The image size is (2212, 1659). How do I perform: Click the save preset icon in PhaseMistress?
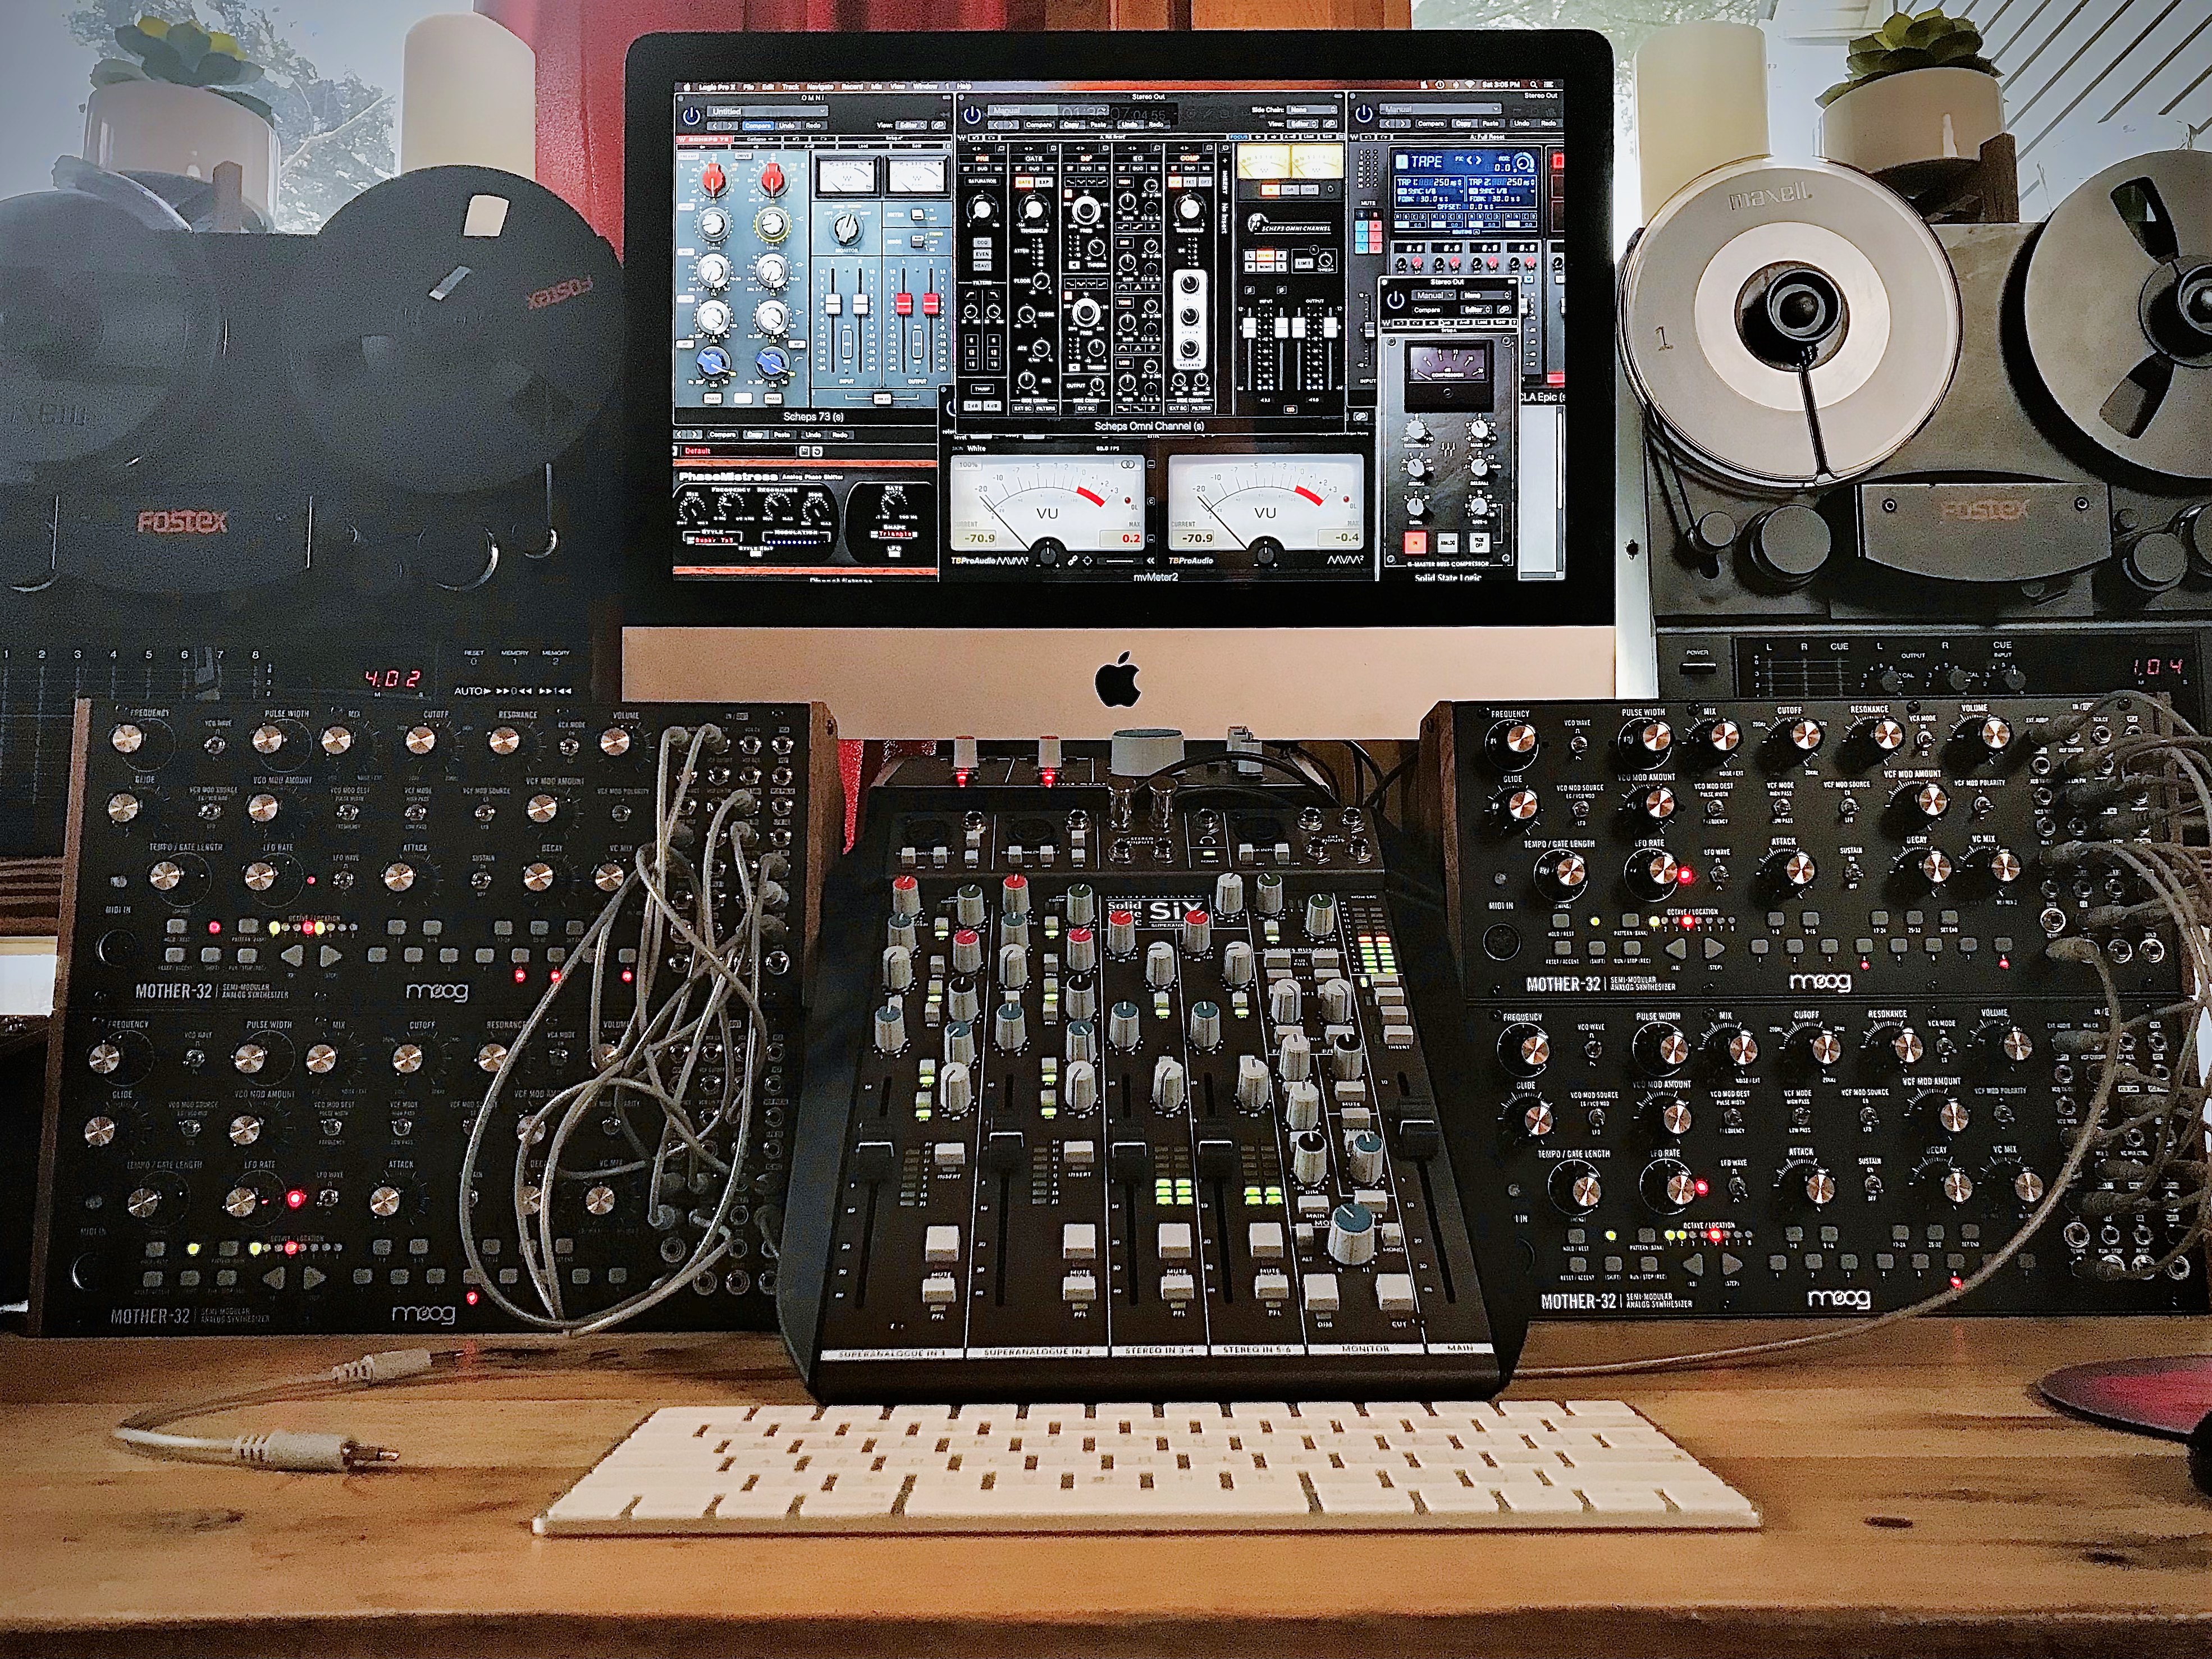(805, 451)
